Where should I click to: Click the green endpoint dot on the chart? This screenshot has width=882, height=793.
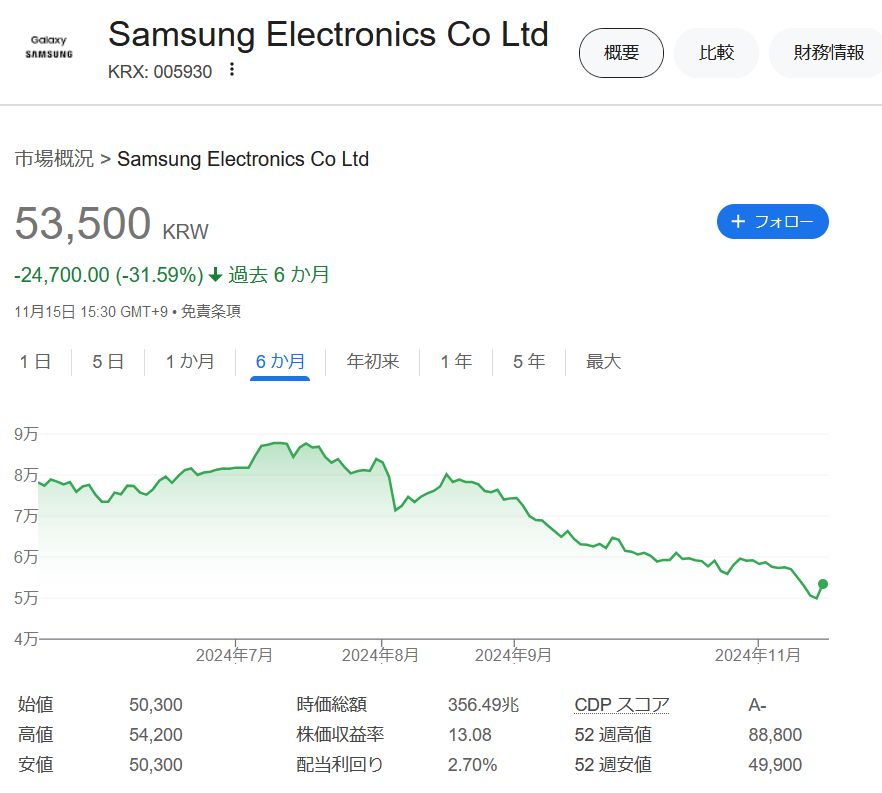[823, 584]
